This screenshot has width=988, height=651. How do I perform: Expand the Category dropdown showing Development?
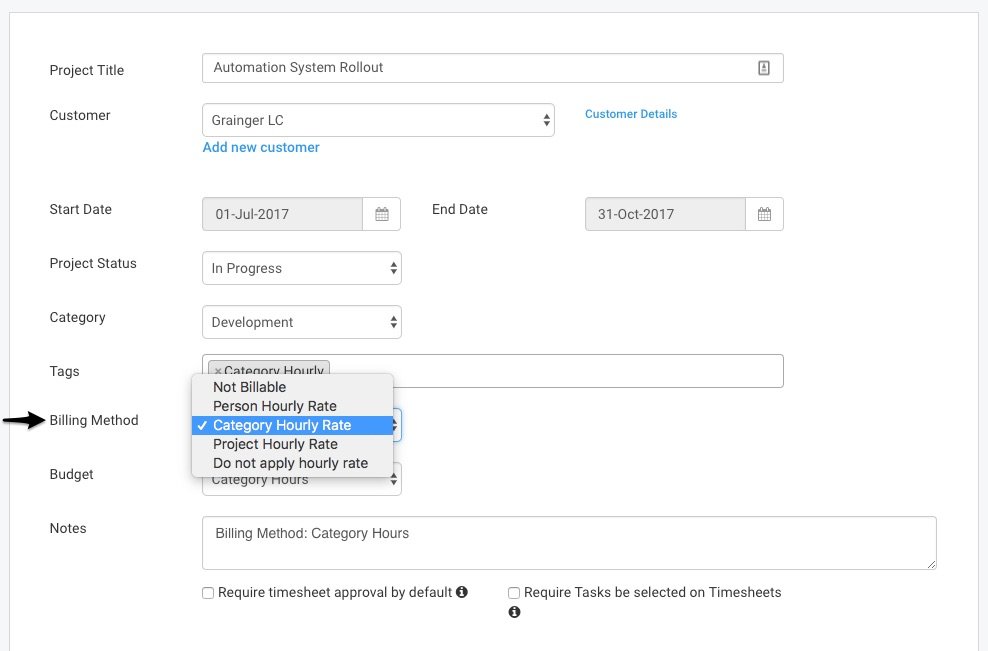pos(301,322)
